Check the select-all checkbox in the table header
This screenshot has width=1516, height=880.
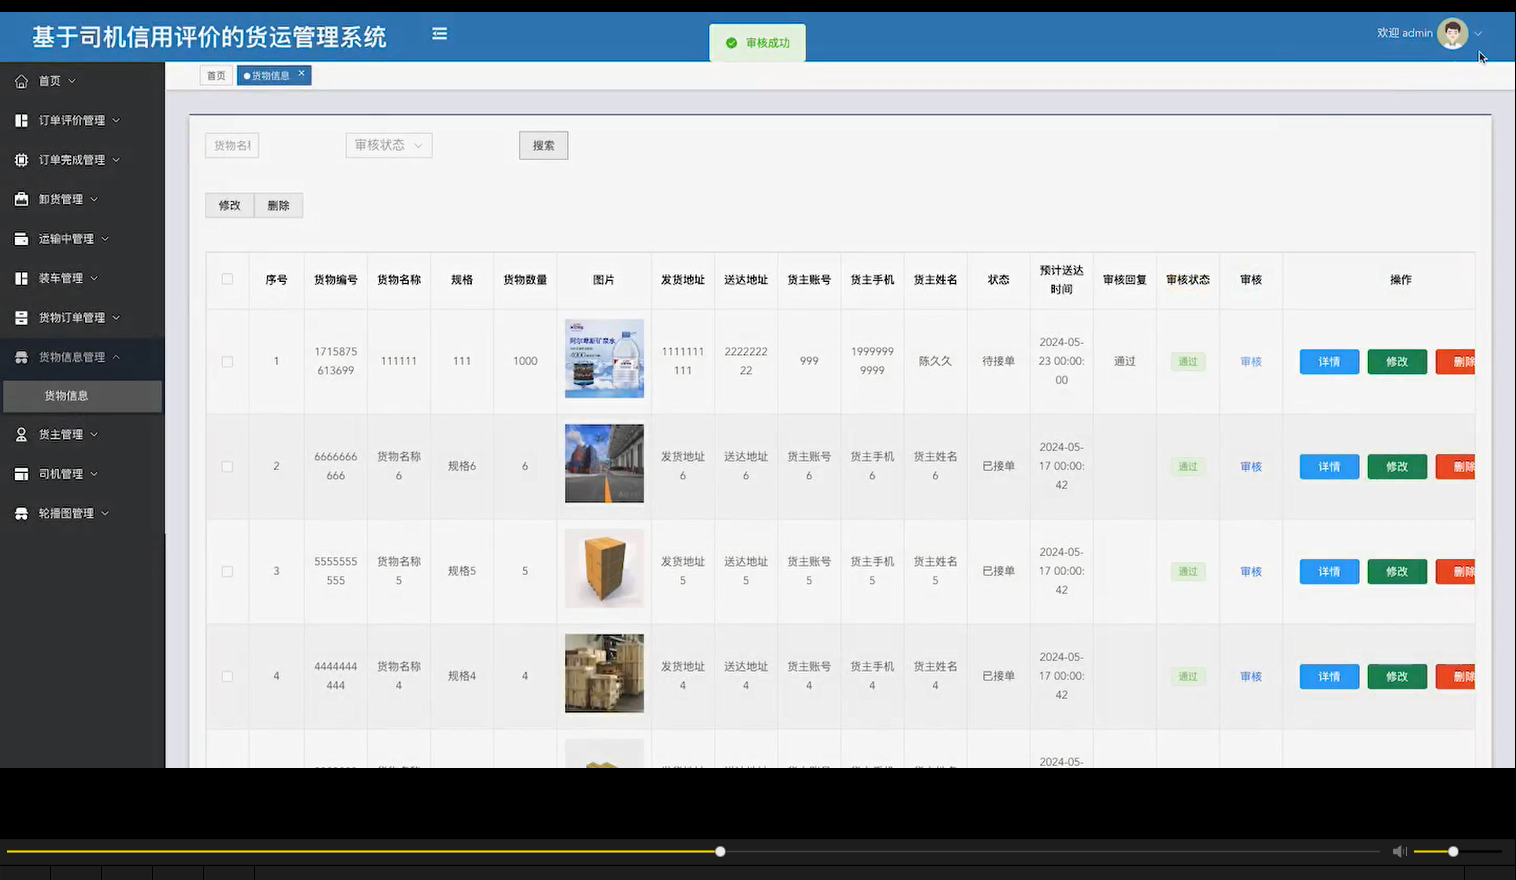click(227, 280)
